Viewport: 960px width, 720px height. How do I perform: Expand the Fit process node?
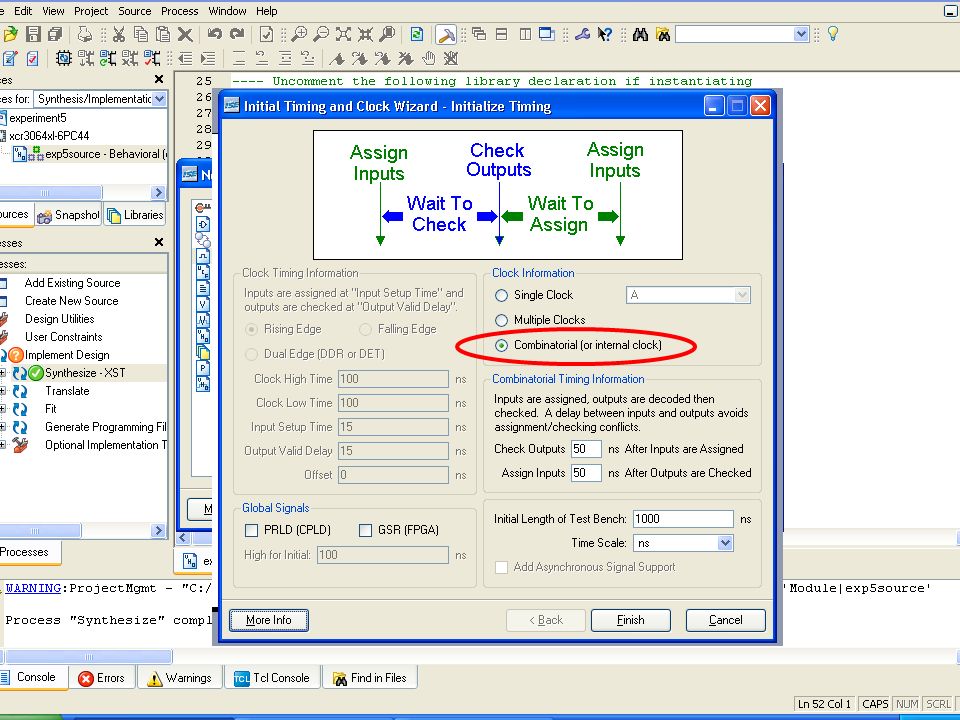pos(3,409)
